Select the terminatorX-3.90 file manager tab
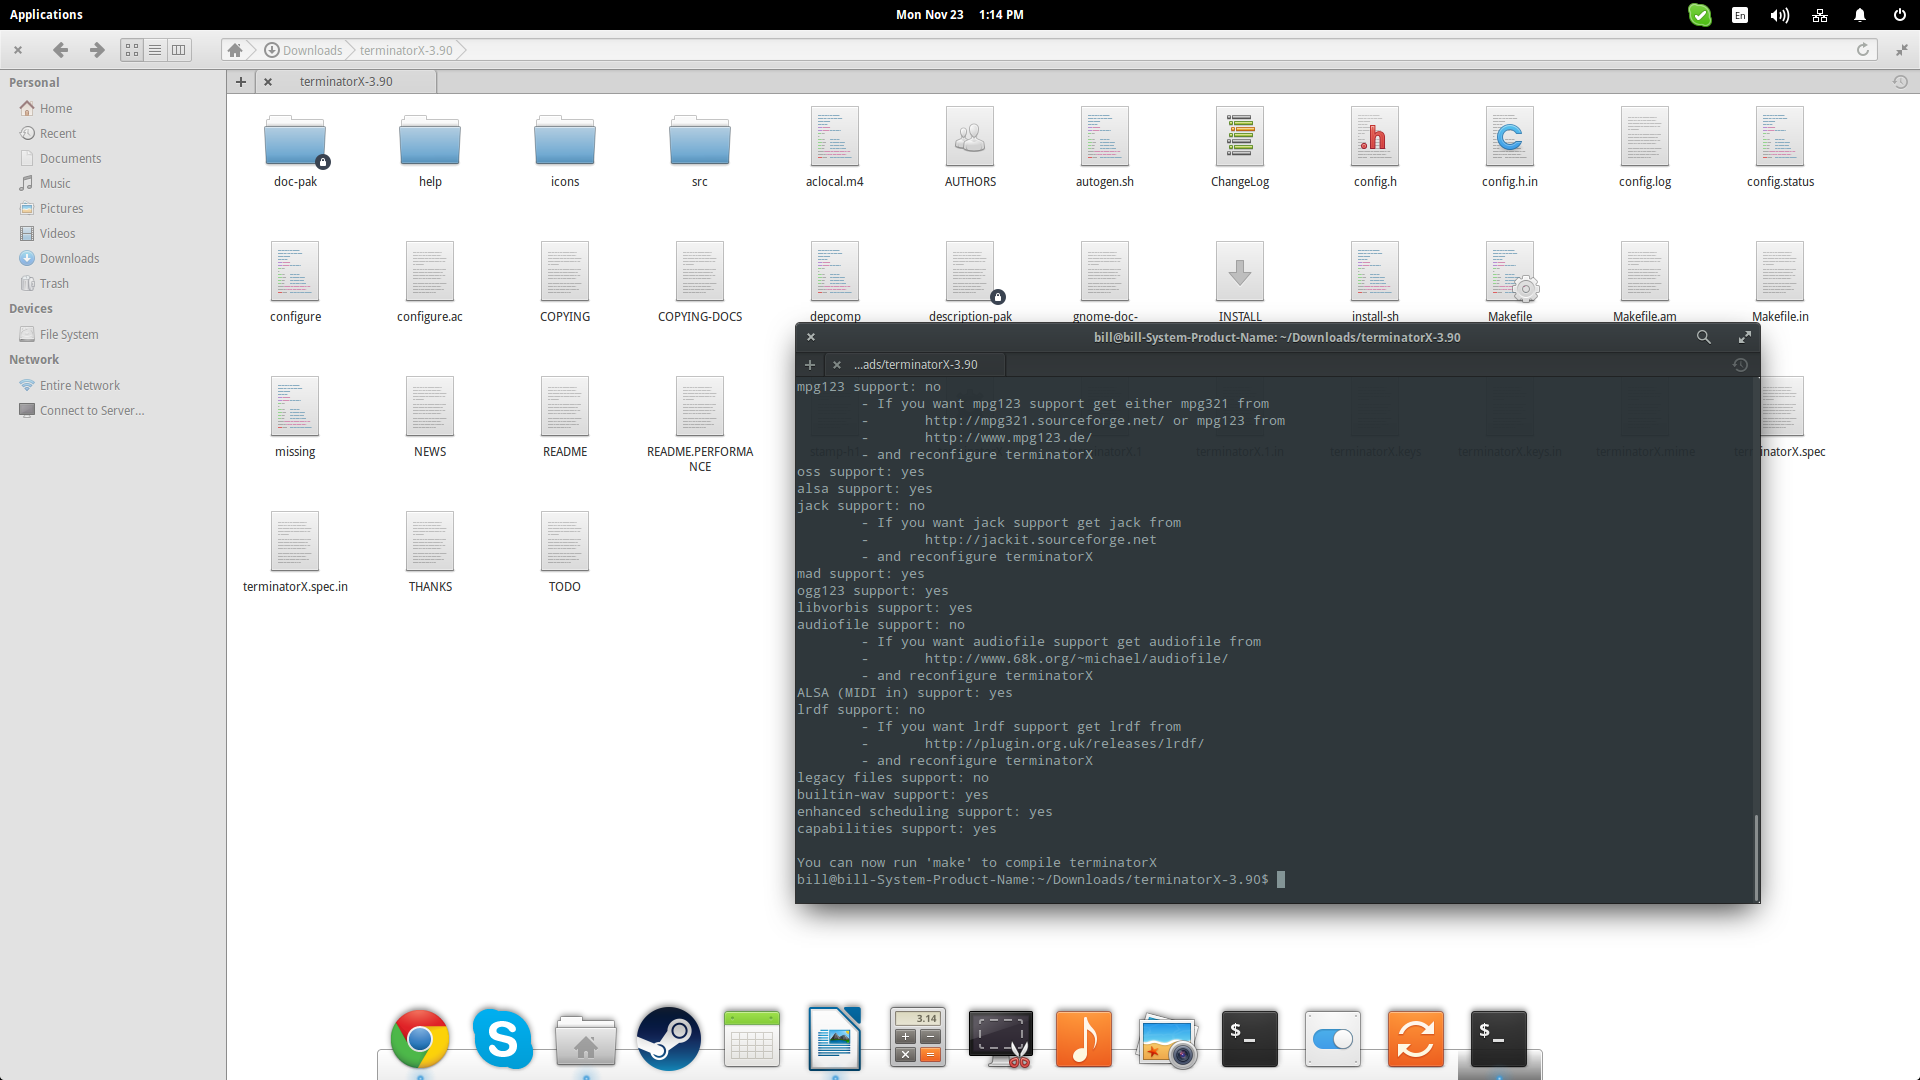 [x=346, y=82]
